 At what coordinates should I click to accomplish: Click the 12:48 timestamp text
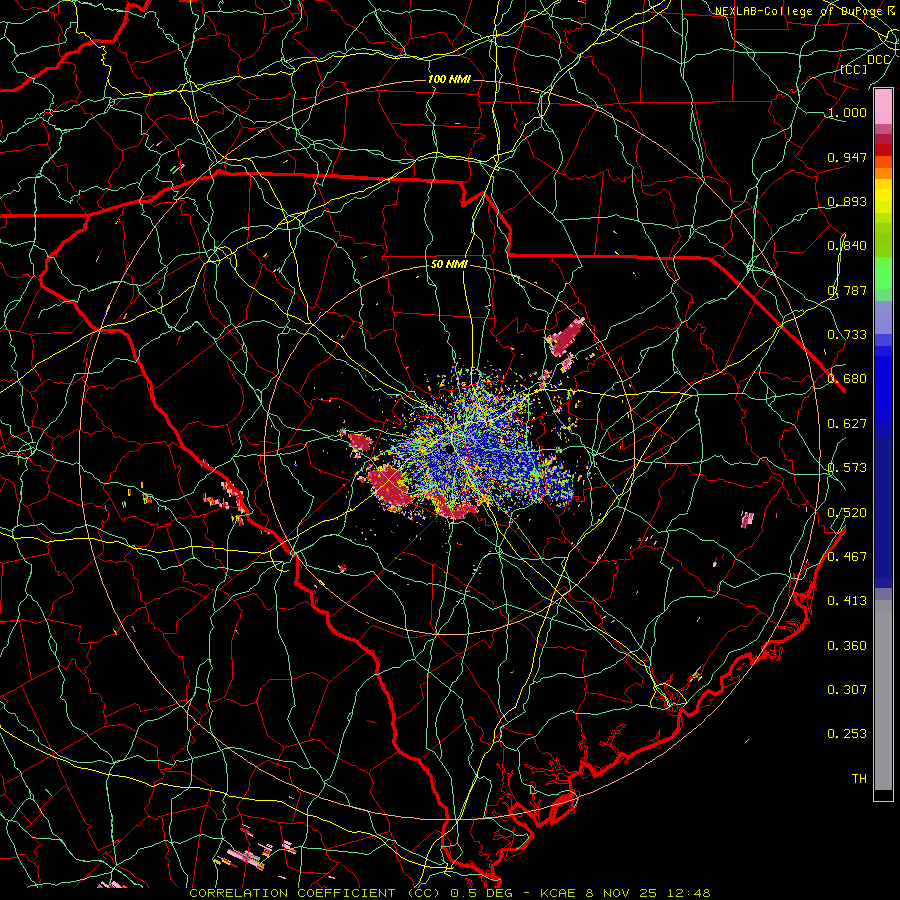pyautogui.click(x=691, y=893)
